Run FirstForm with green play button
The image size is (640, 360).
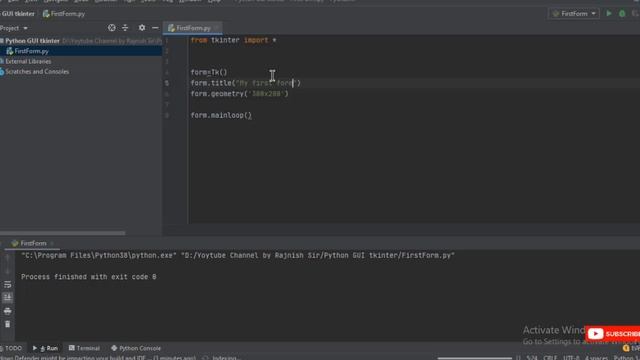point(609,13)
